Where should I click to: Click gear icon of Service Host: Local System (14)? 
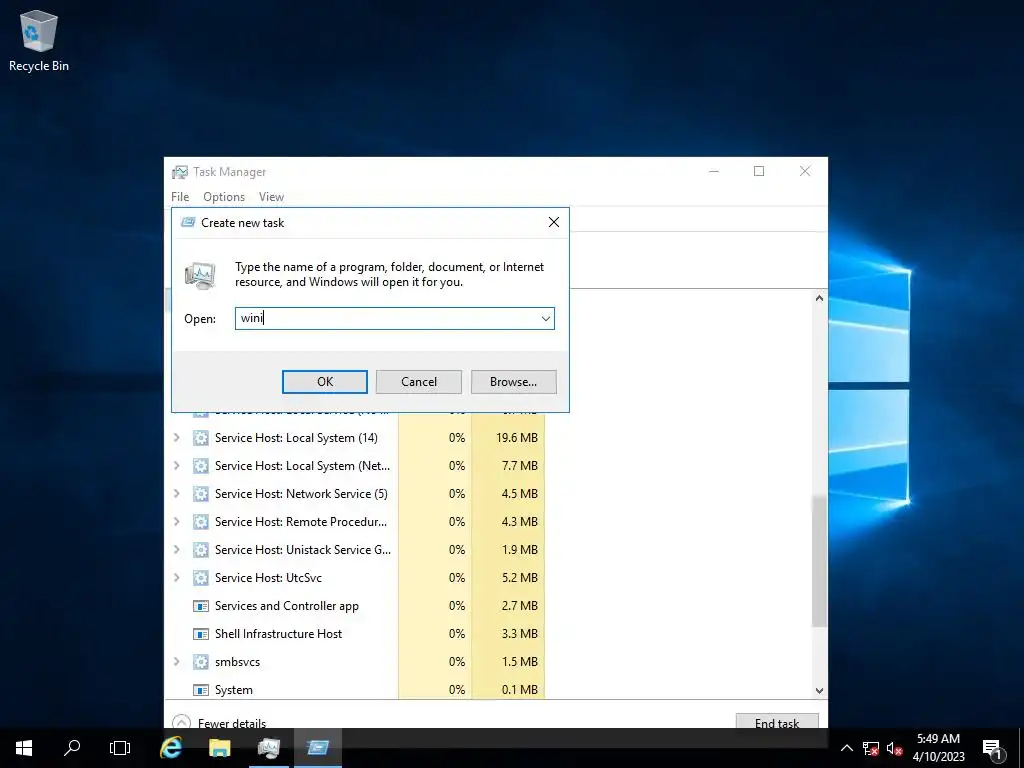(200, 438)
